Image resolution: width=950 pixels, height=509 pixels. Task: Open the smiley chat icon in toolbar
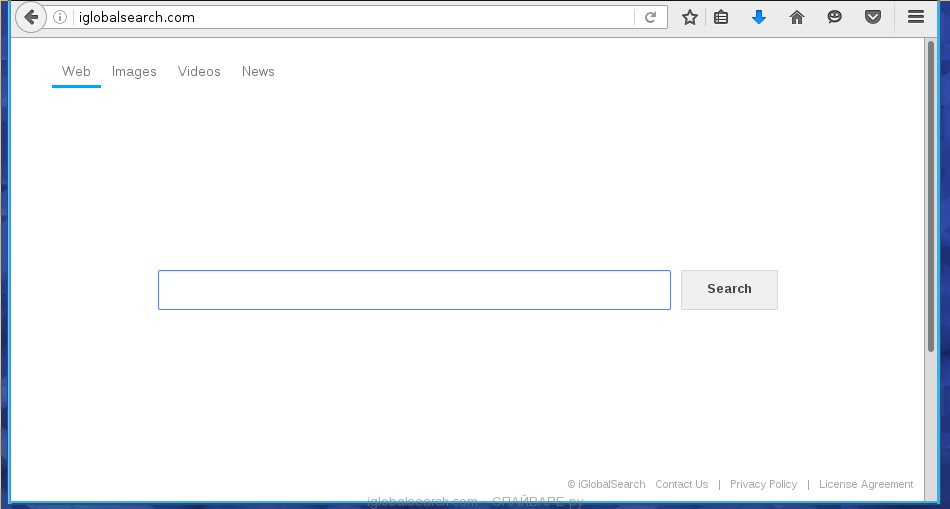[x=835, y=17]
